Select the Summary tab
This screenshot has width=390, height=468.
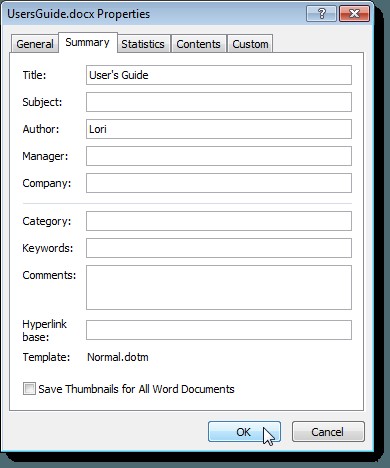88,42
